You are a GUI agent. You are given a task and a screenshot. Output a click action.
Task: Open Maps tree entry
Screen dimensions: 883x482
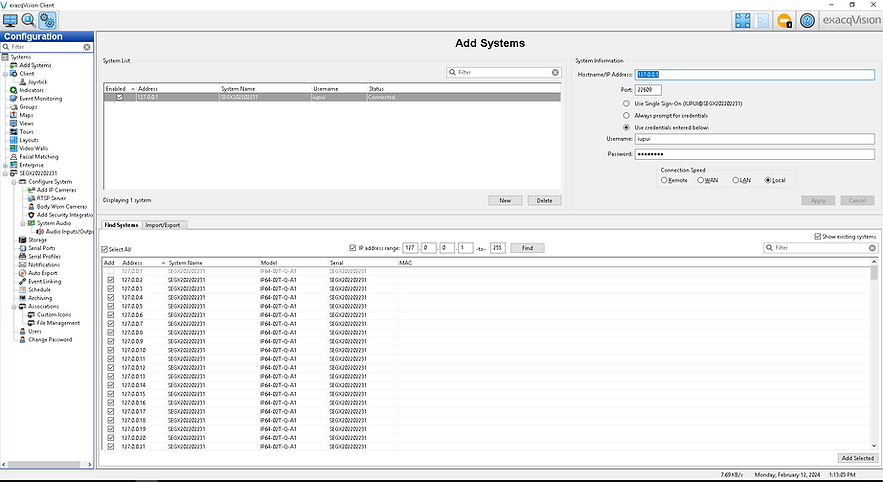pos(26,115)
